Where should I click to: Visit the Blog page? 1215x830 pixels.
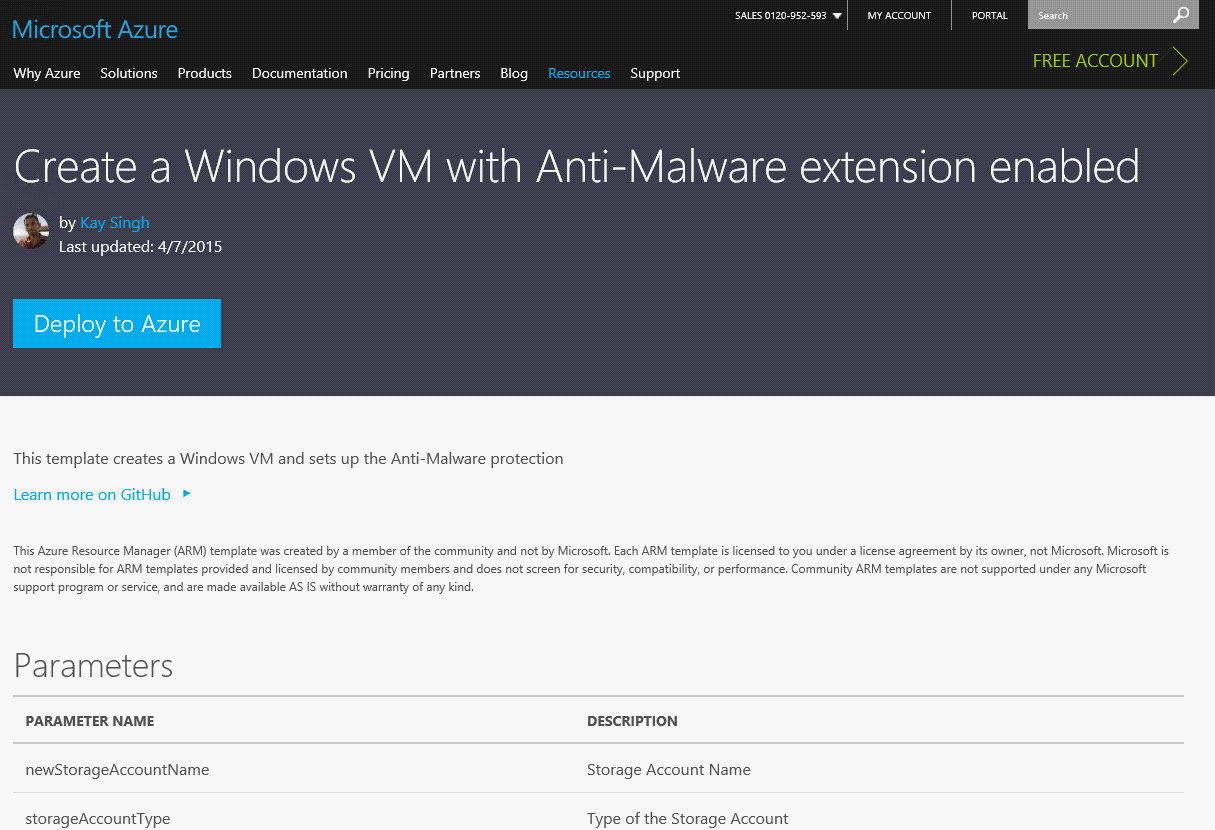(514, 73)
